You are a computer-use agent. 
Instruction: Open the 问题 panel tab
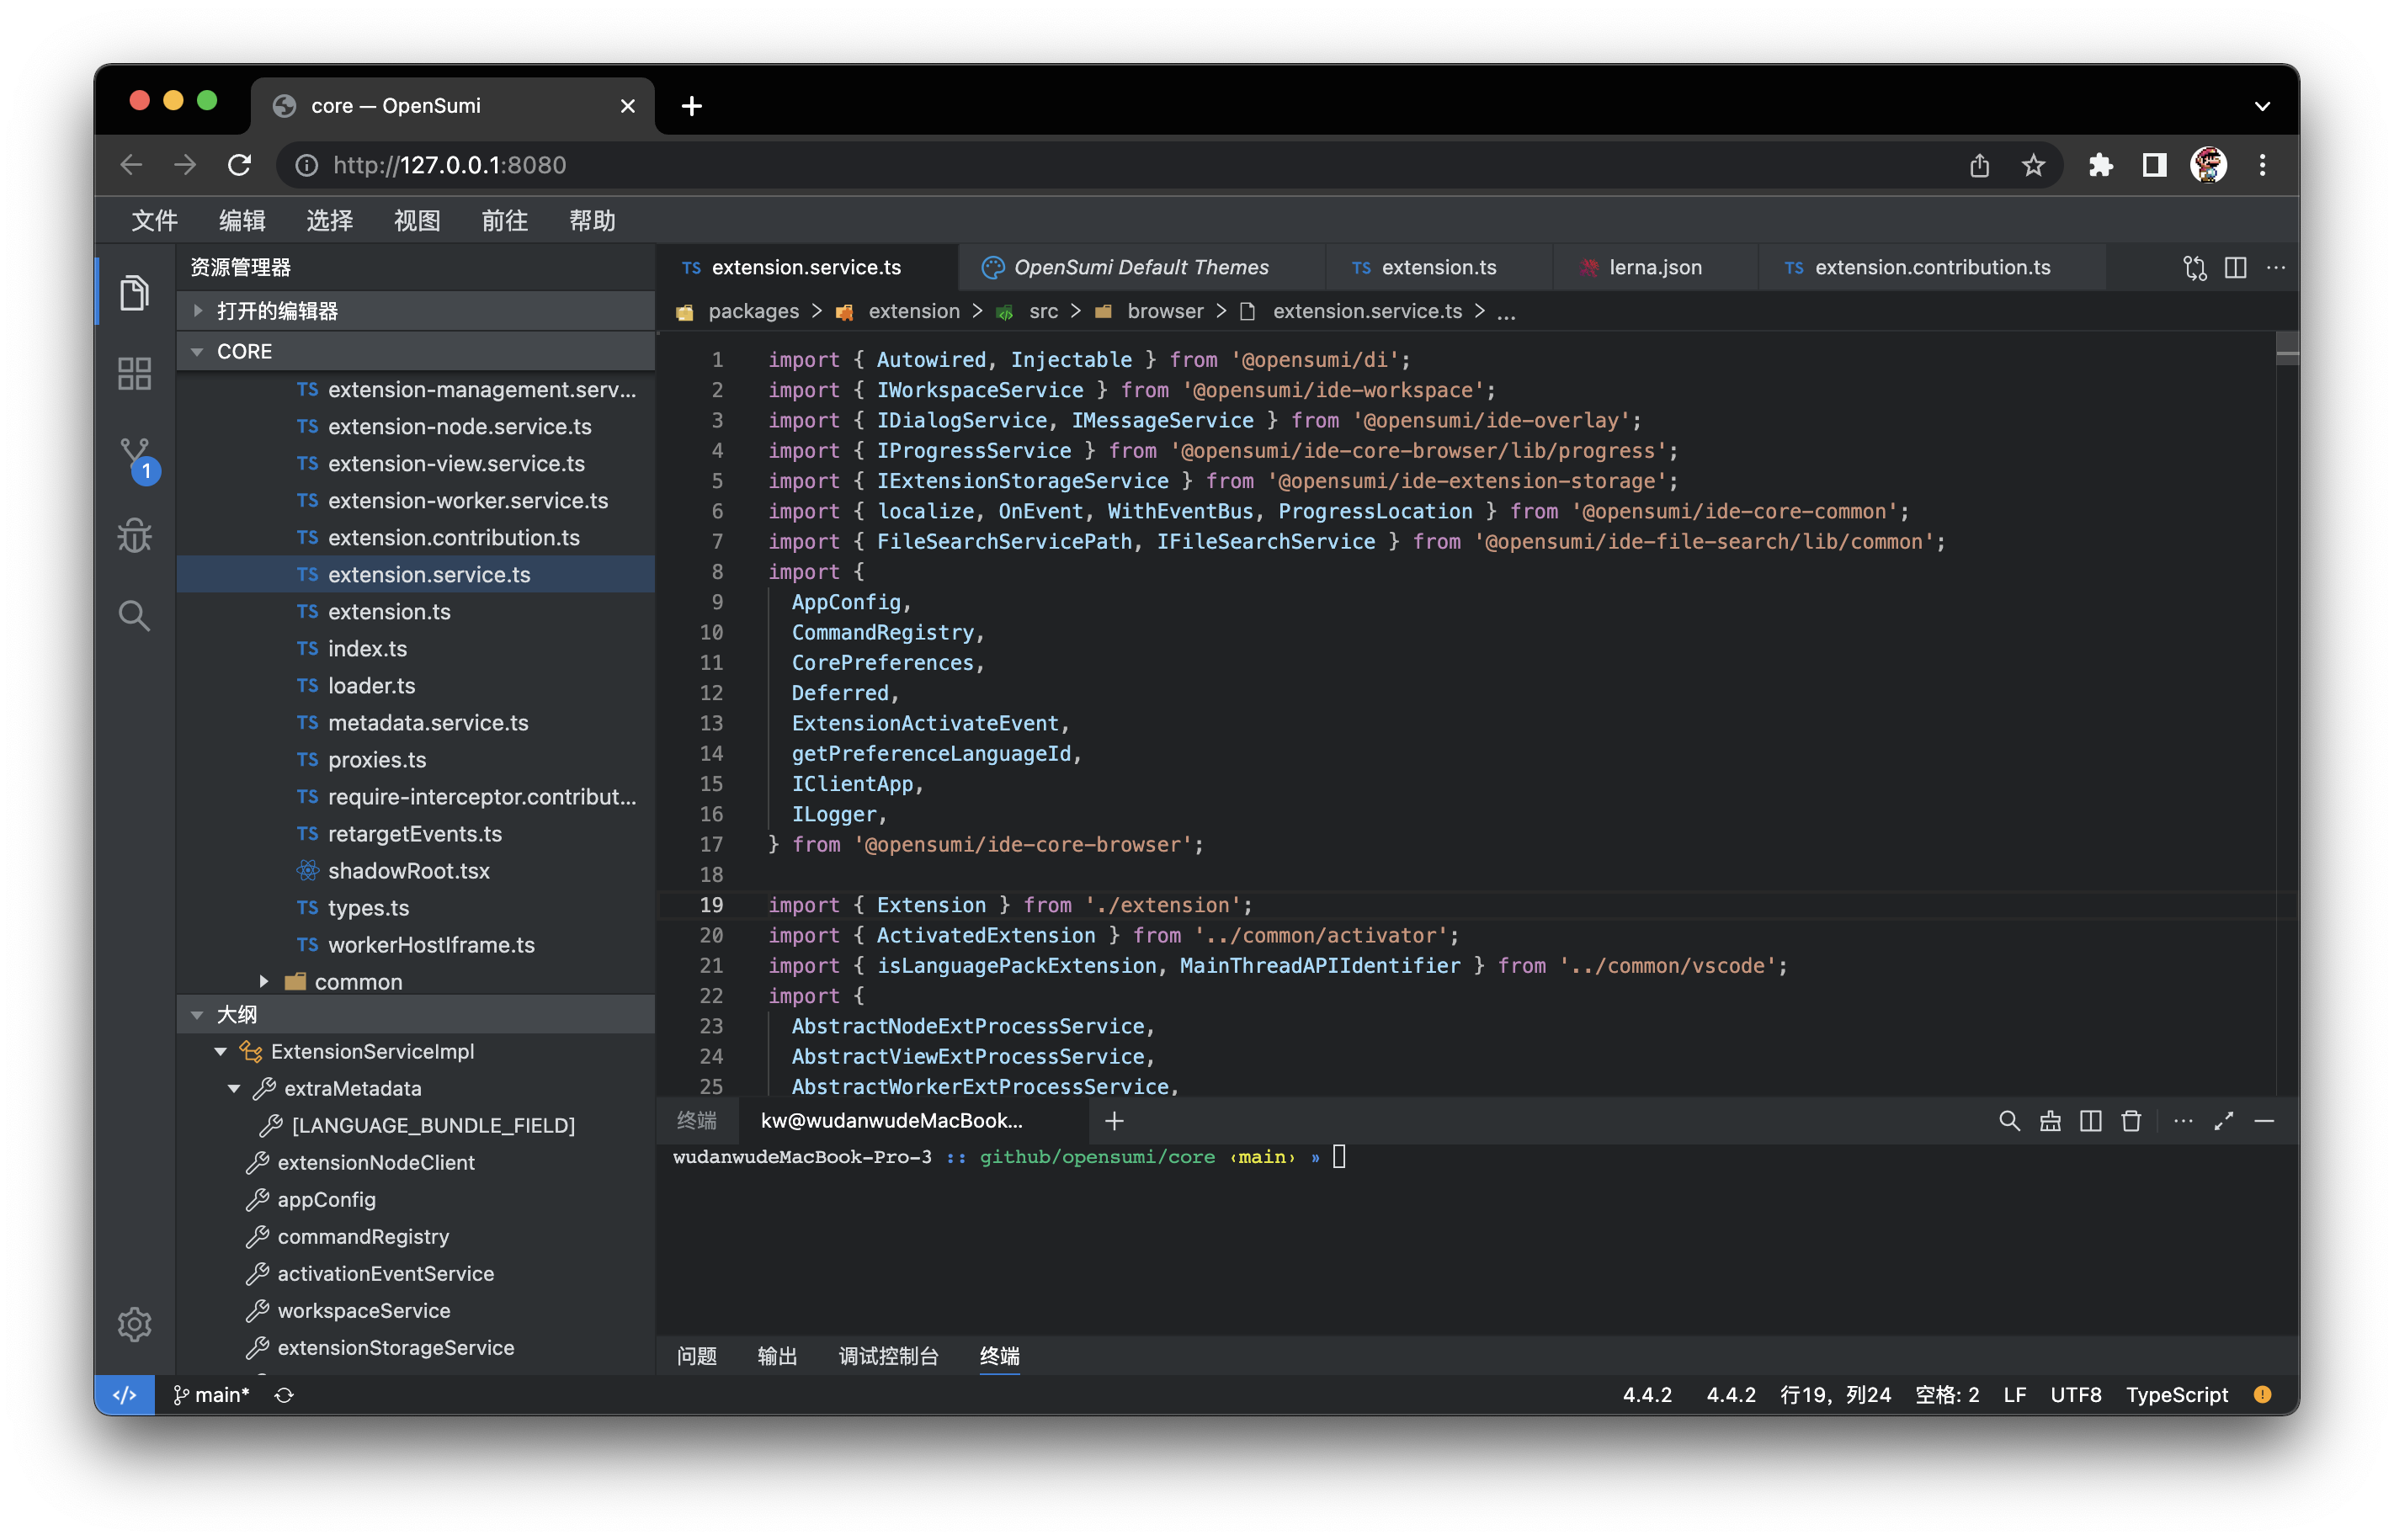pyautogui.click(x=696, y=1355)
